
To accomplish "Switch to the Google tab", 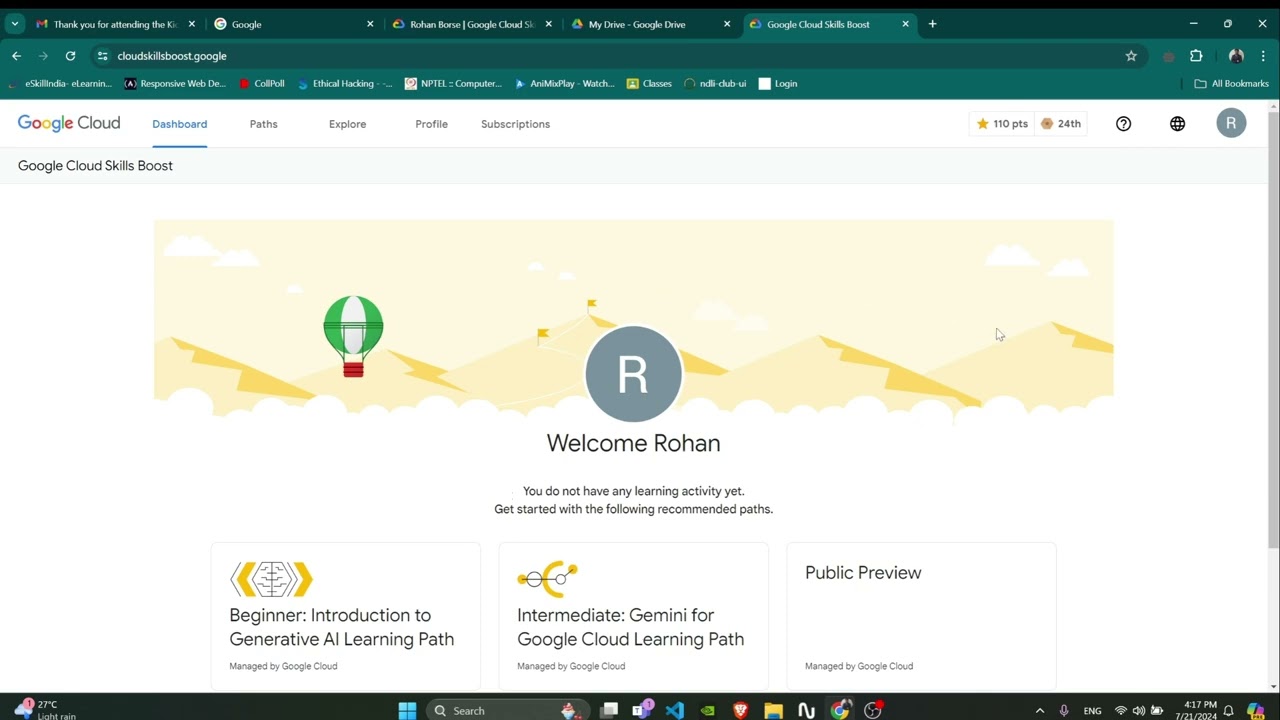I will (294, 24).
